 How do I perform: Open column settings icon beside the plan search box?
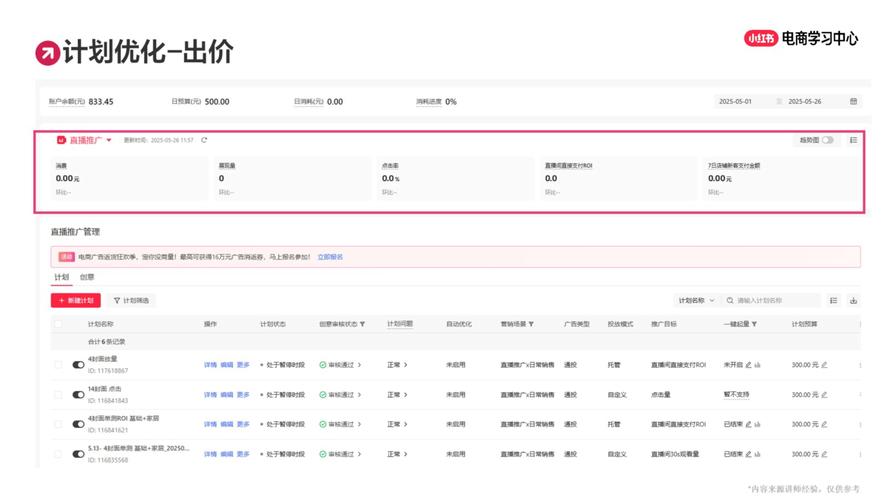[834, 300]
